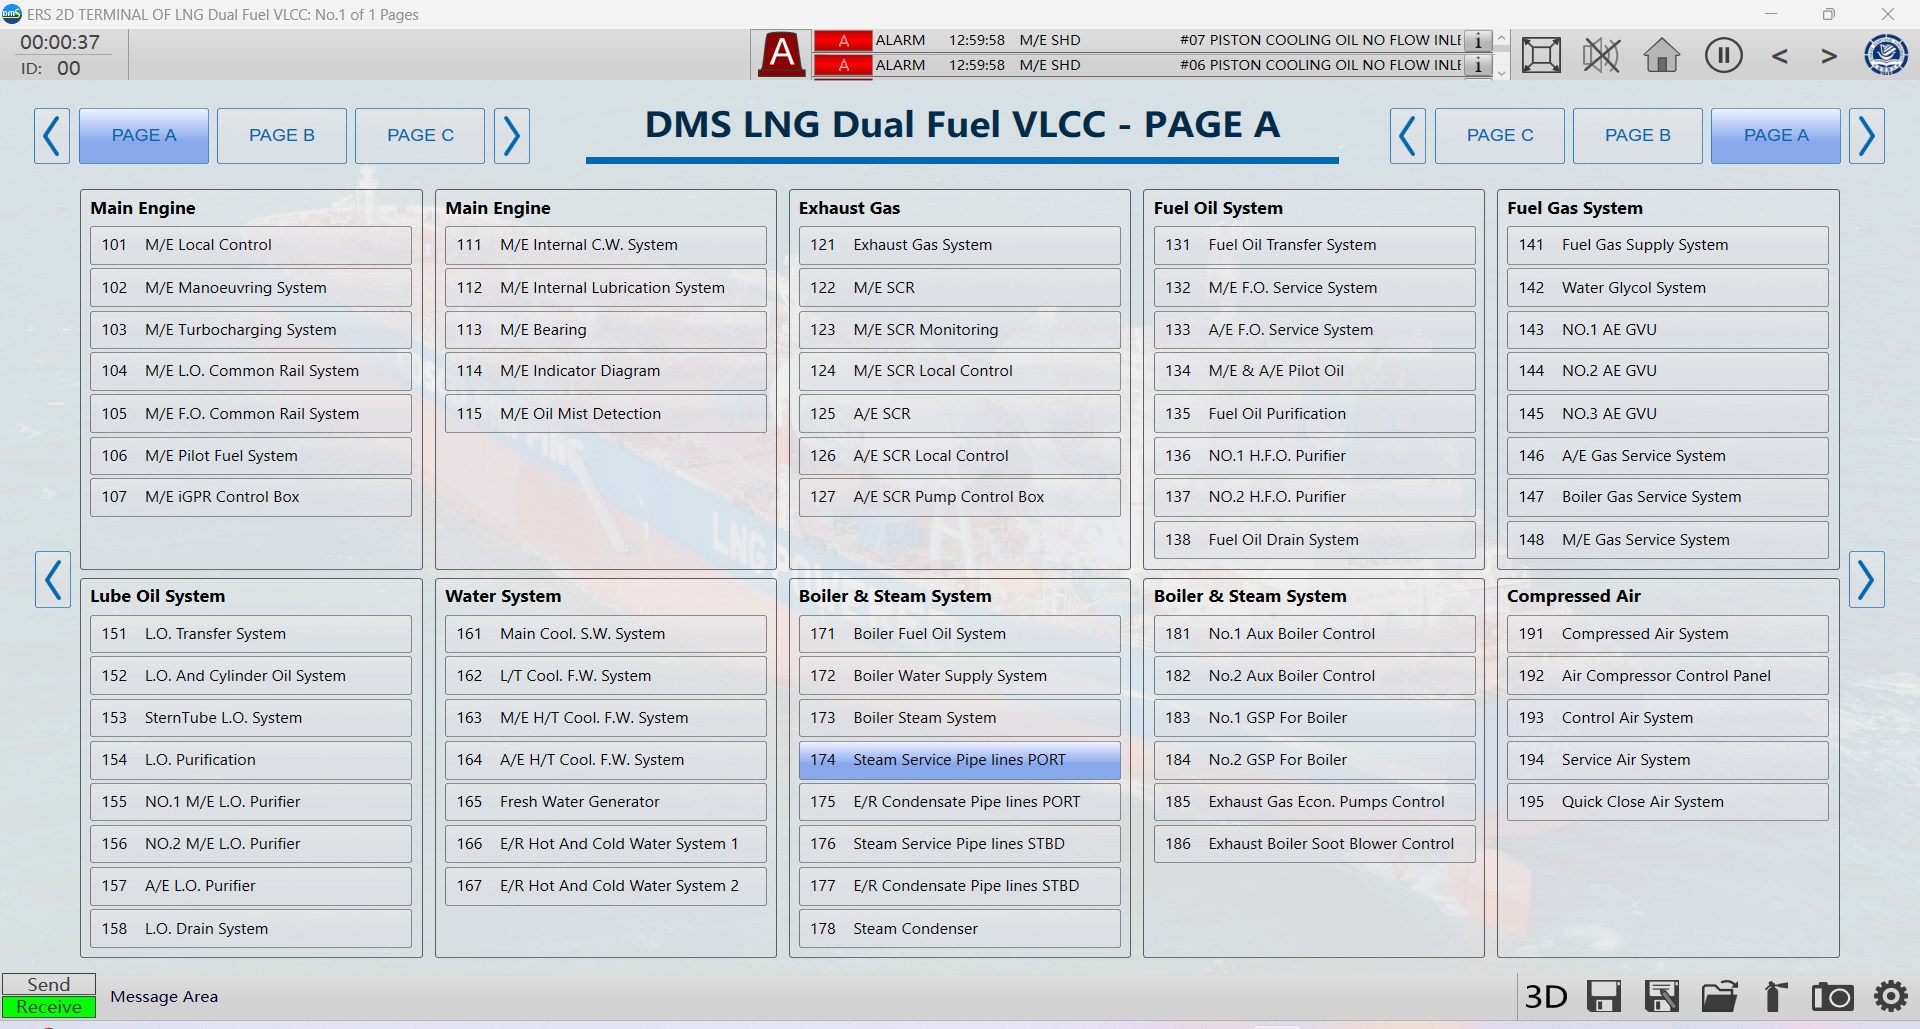Screen dimensions: 1920x1029
Task: Navigate forward with the > icon
Action: tap(1829, 56)
